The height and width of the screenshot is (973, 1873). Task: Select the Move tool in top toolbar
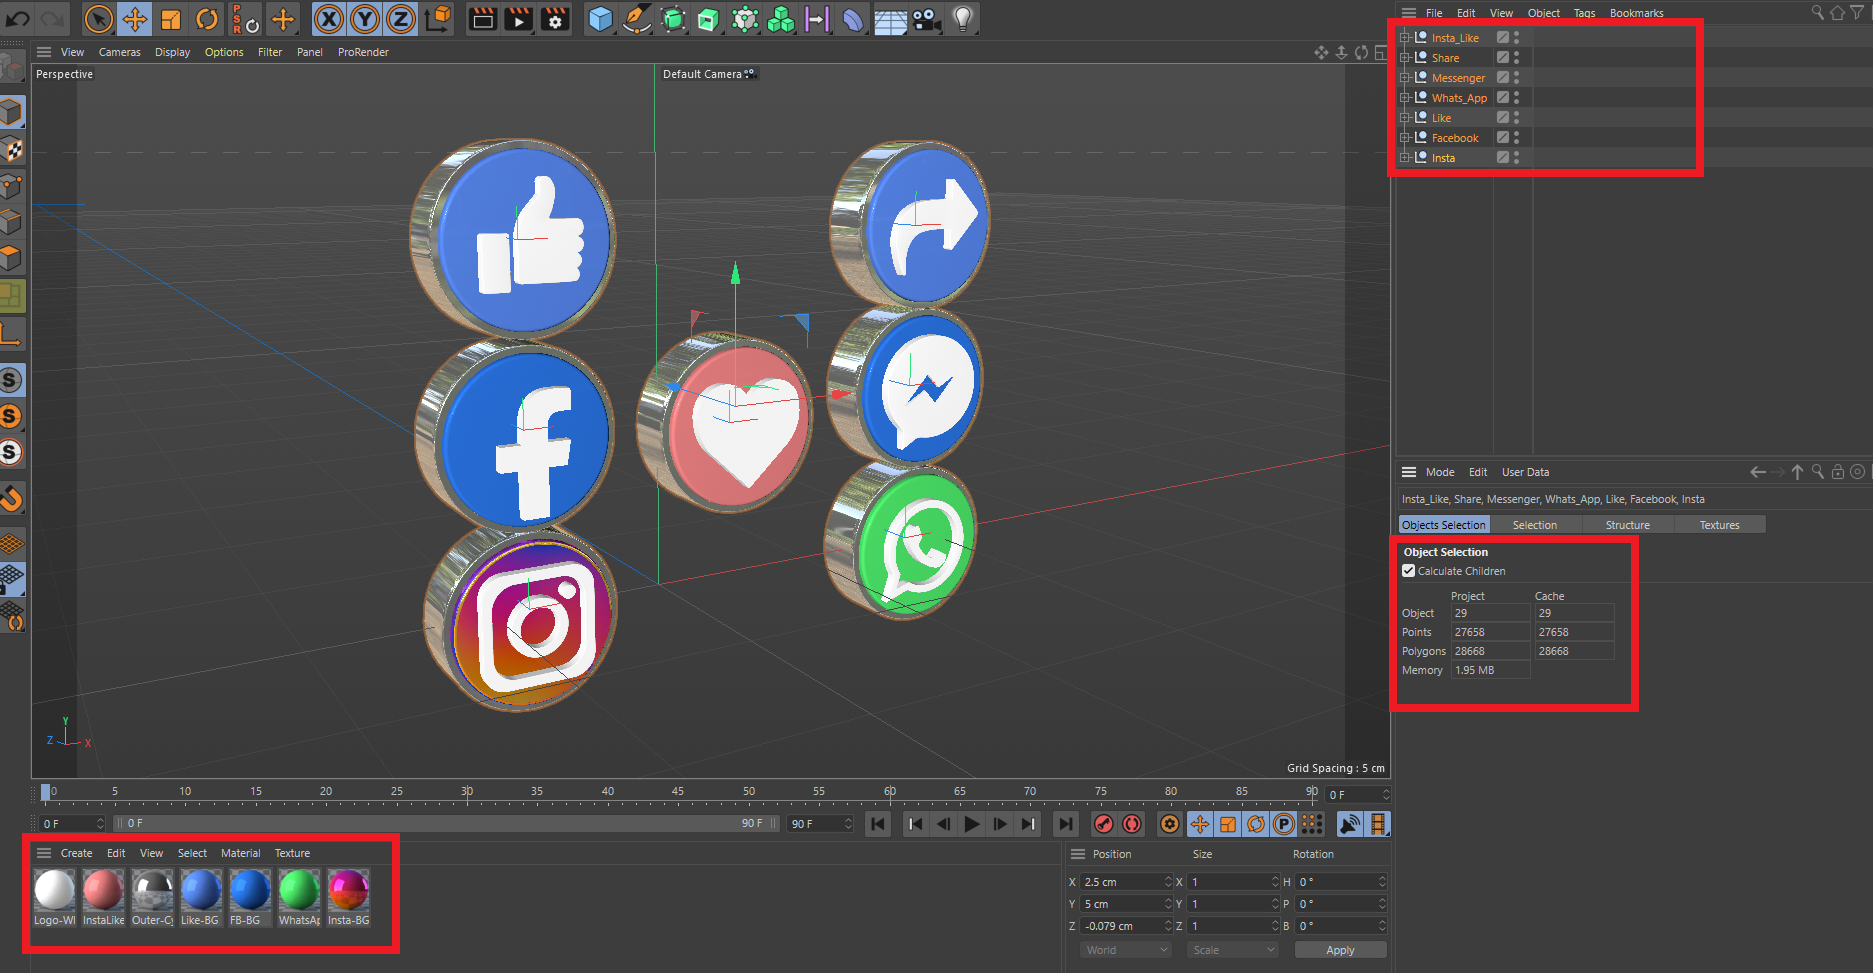coord(134,19)
